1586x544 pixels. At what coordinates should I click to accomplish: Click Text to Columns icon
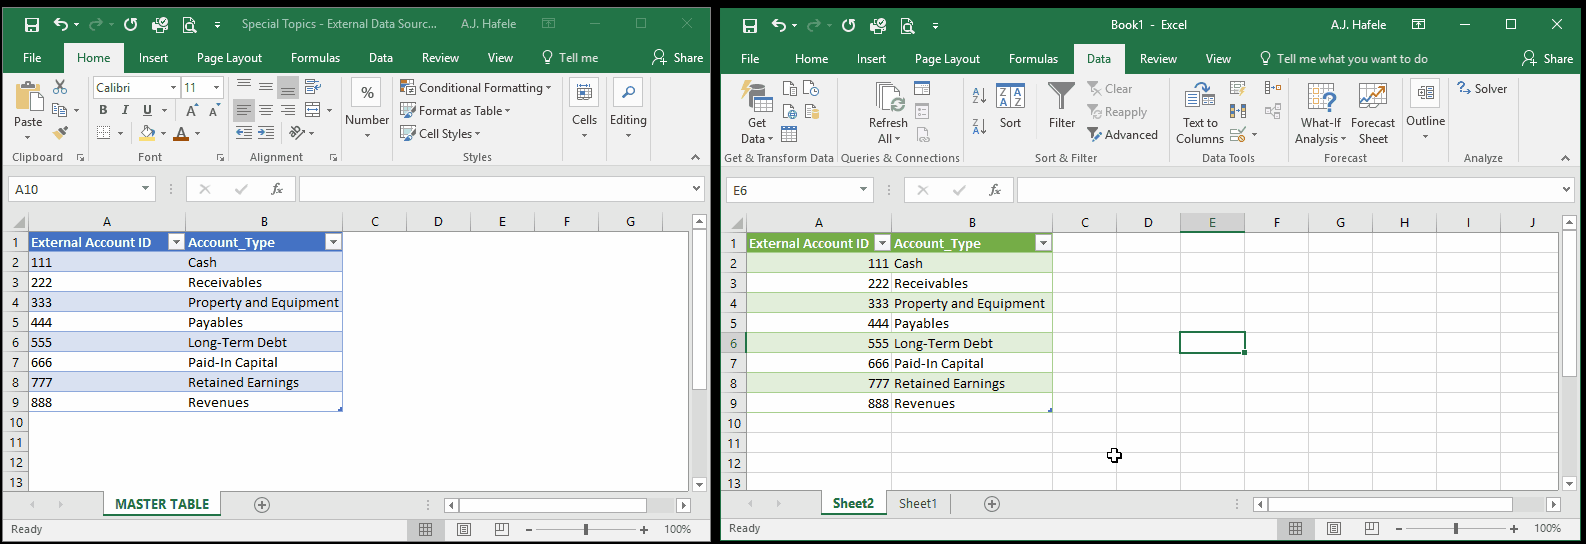pyautogui.click(x=1200, y=112)
